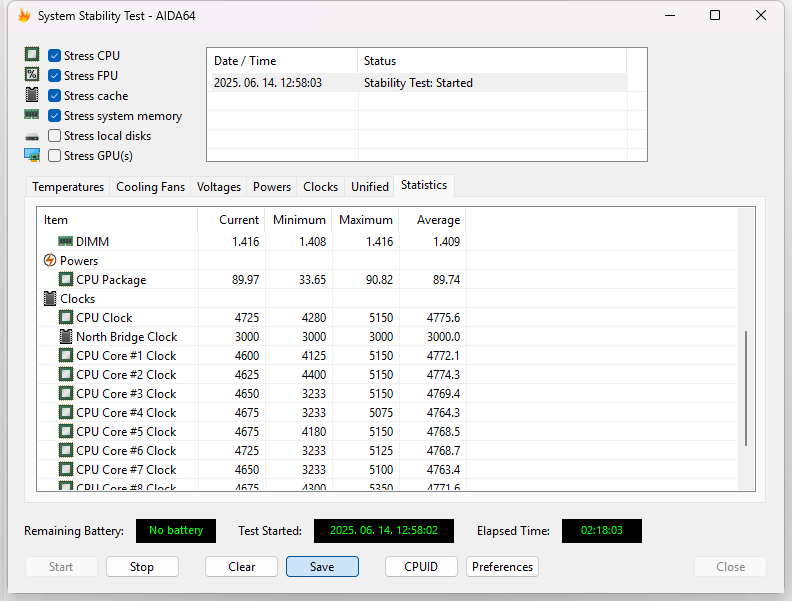
Task: Stop the stability test
Action: pyautogui.click(x=142, y=567)
